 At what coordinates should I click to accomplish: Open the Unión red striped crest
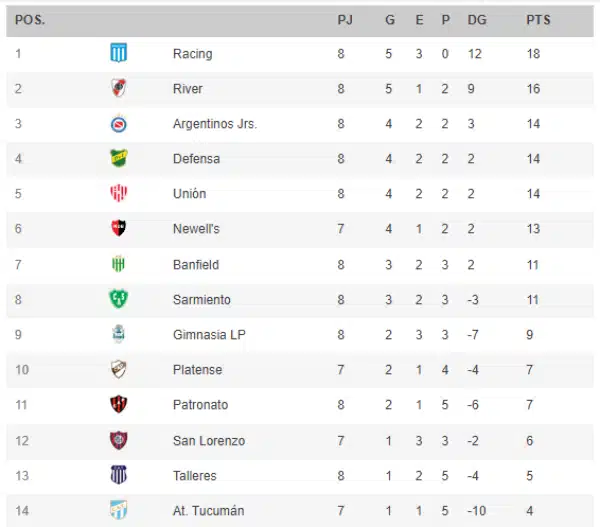click(119, 193)
